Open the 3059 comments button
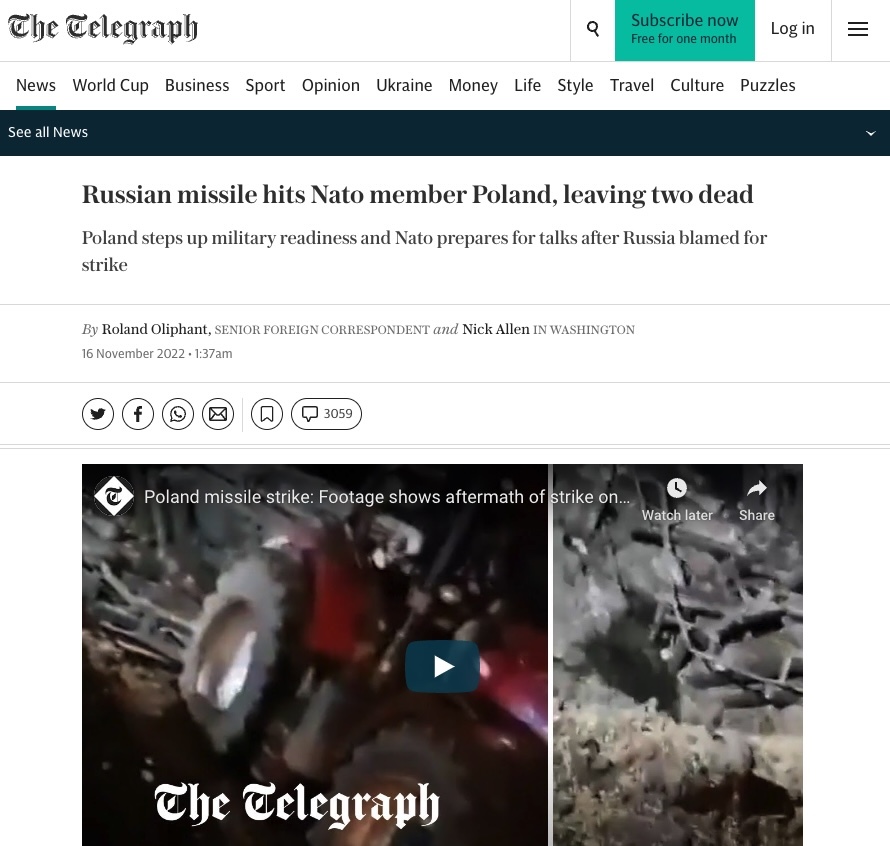 pos(326,414)
